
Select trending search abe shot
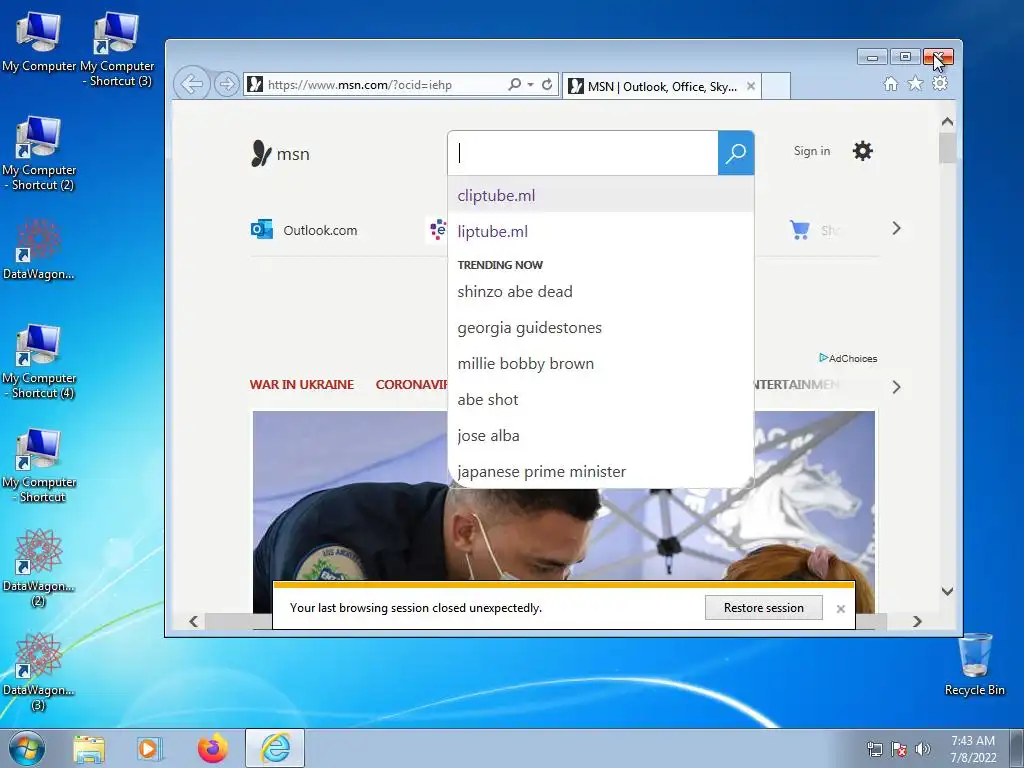601,399
